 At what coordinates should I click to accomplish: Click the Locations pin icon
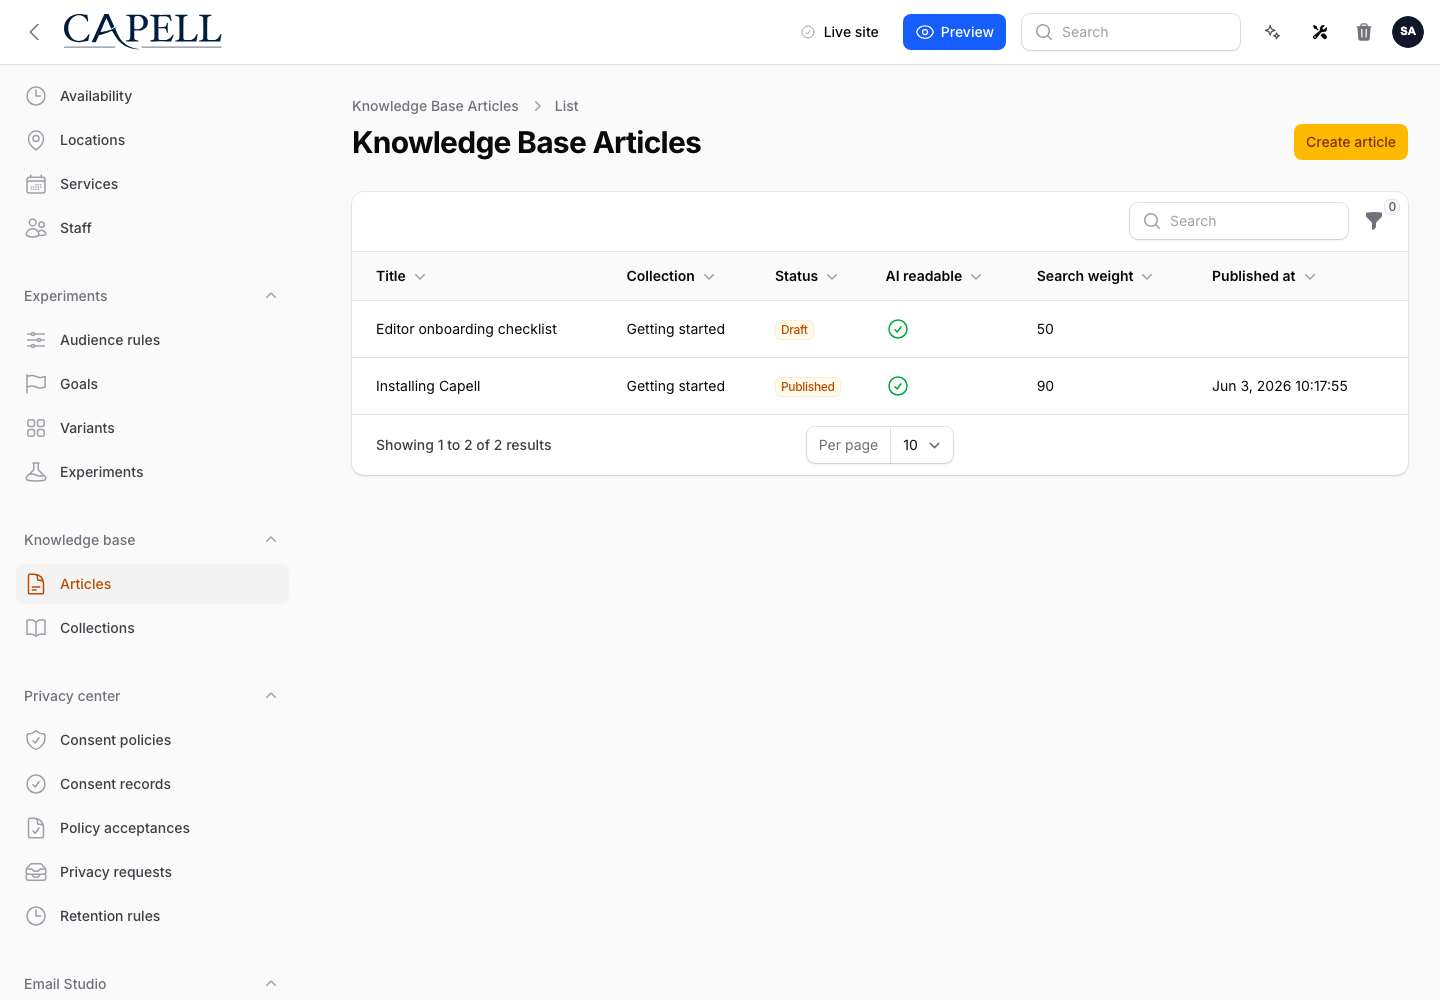(x=36, y=140)
